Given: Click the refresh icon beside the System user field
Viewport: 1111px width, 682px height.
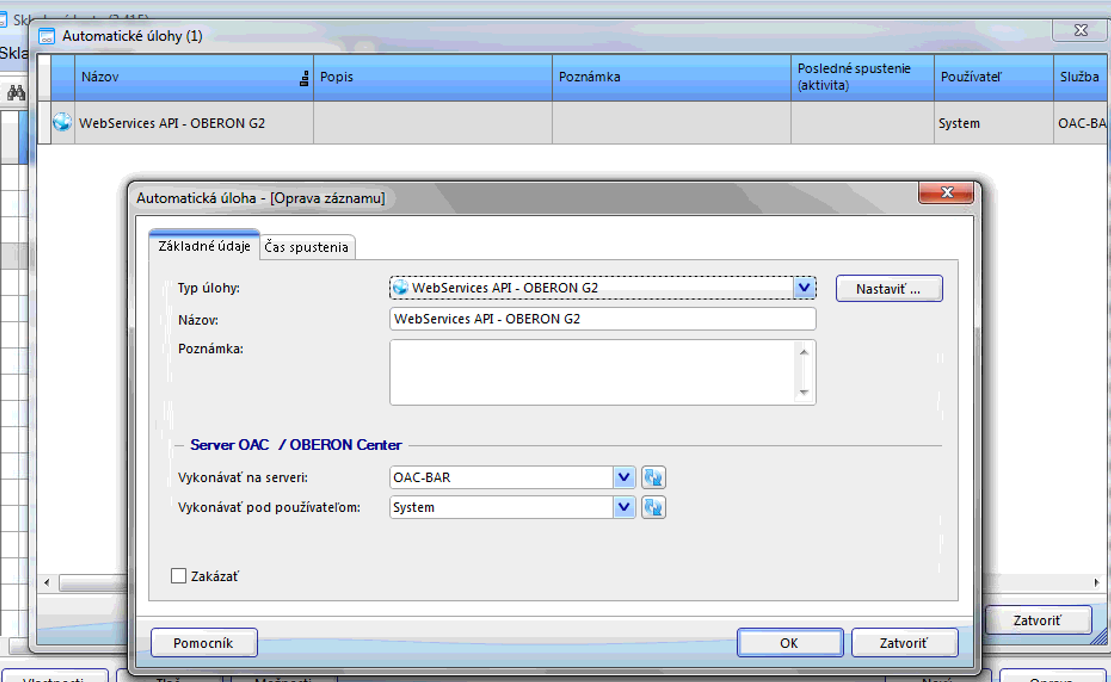Looking at the screenshot, I should (x=653, y=508).
